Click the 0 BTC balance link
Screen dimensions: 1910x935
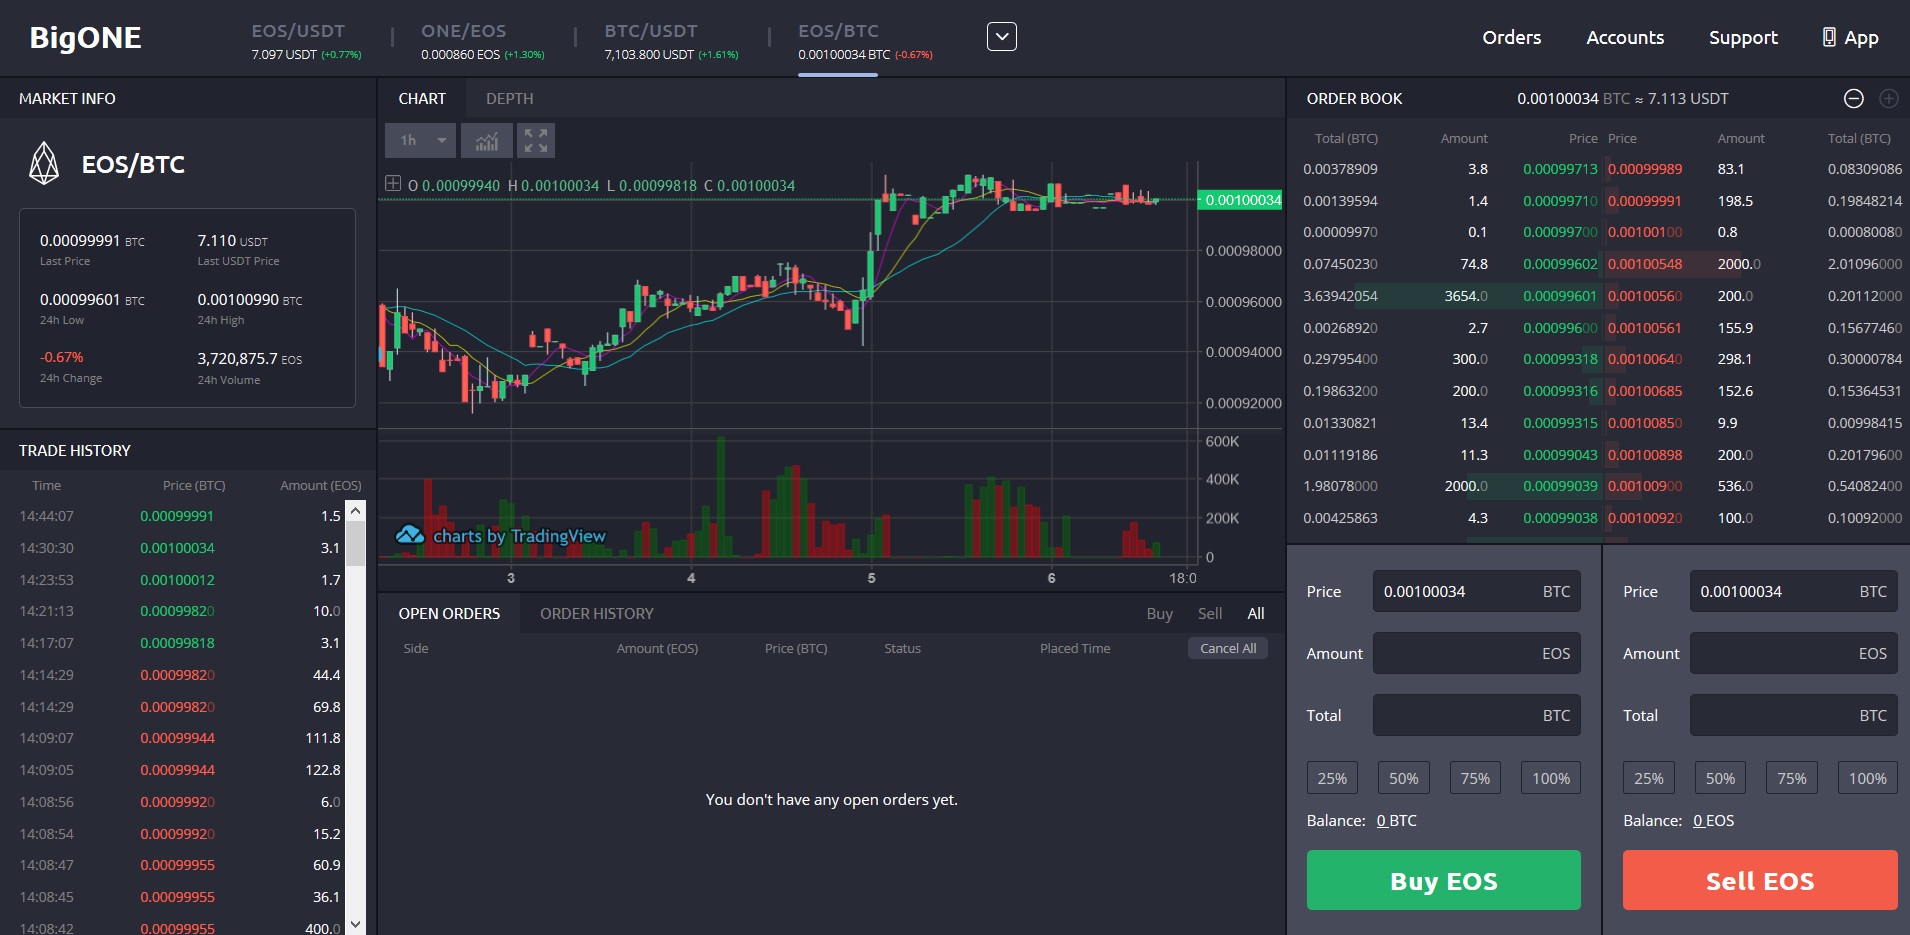coord(1396,820)
